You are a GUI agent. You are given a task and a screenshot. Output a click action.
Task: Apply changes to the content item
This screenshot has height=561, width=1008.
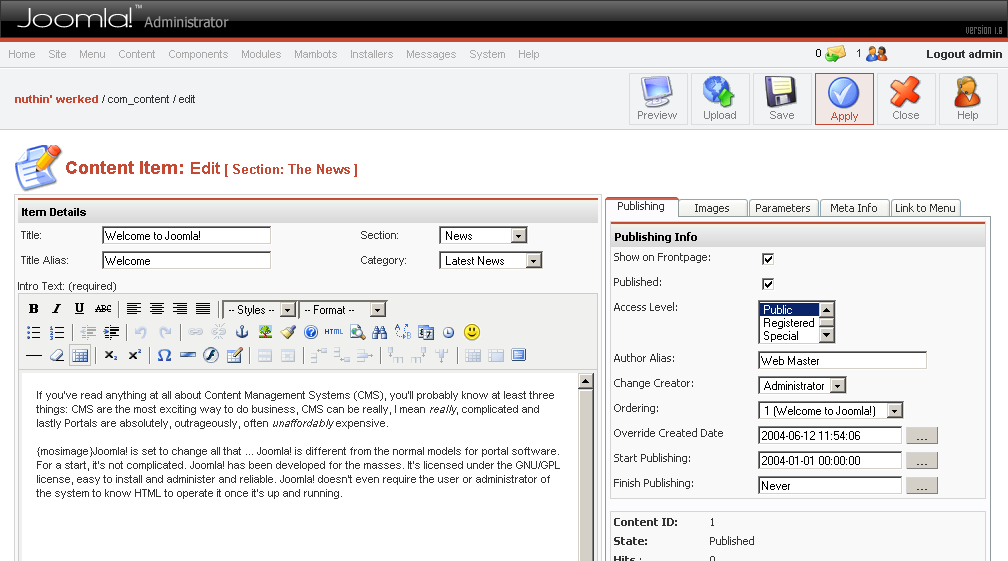click(x=844, y=99)
